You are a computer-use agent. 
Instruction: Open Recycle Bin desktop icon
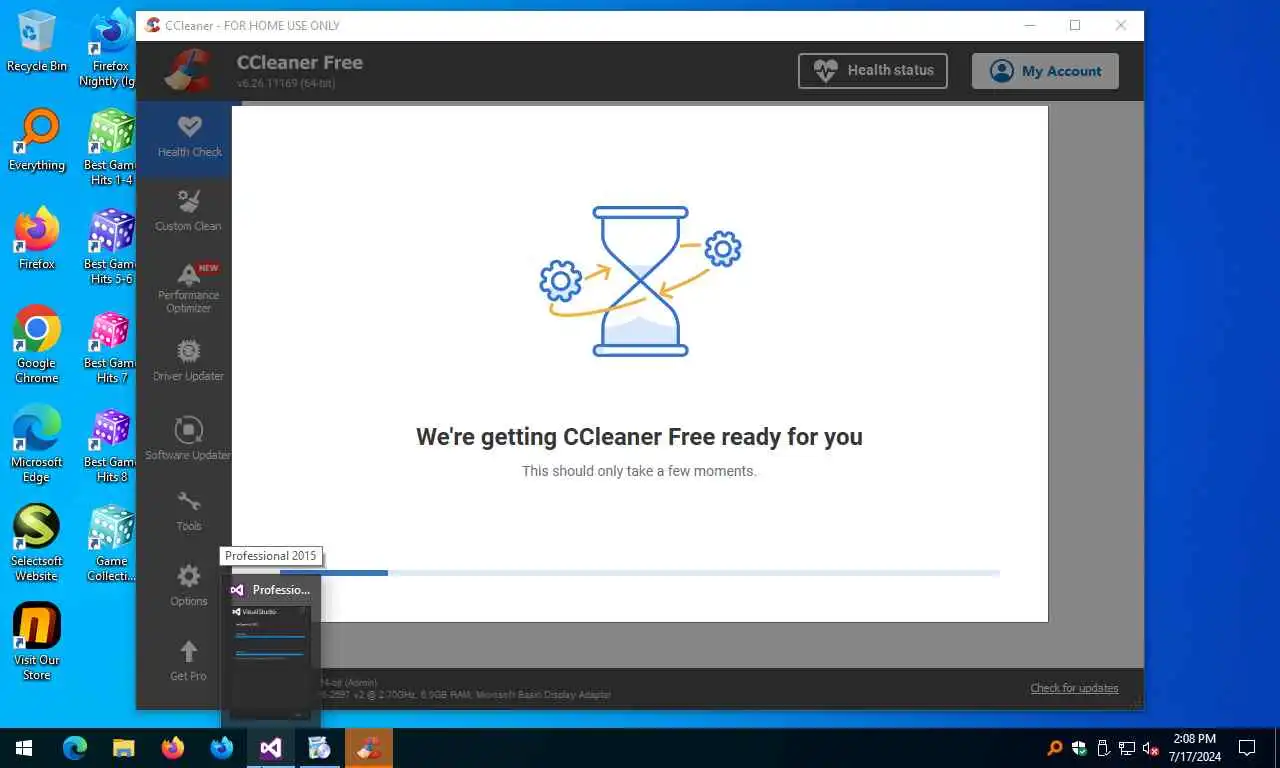[x=37, y=42]
